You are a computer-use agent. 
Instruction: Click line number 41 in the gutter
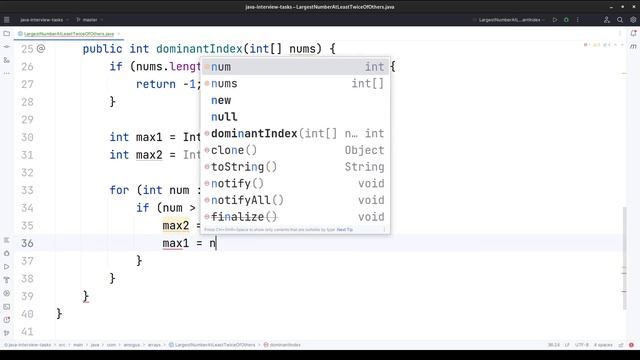27,331
